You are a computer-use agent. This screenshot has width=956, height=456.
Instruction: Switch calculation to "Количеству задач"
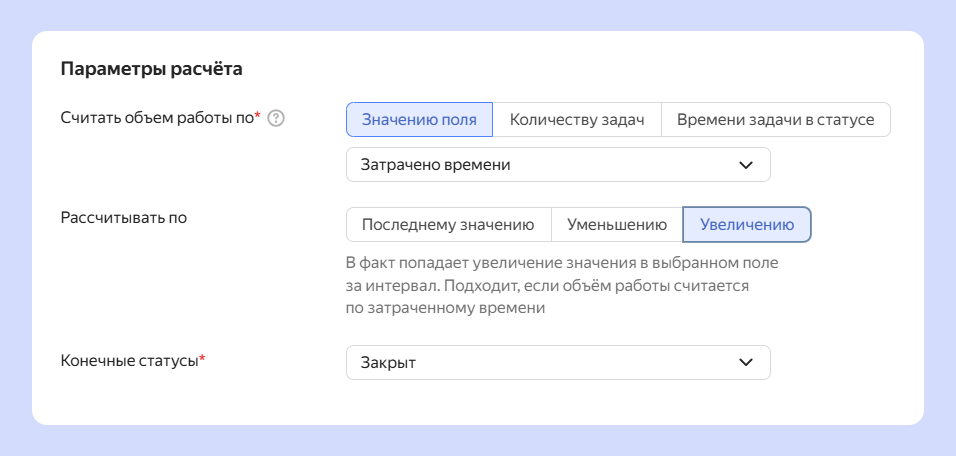click(577, 120)
